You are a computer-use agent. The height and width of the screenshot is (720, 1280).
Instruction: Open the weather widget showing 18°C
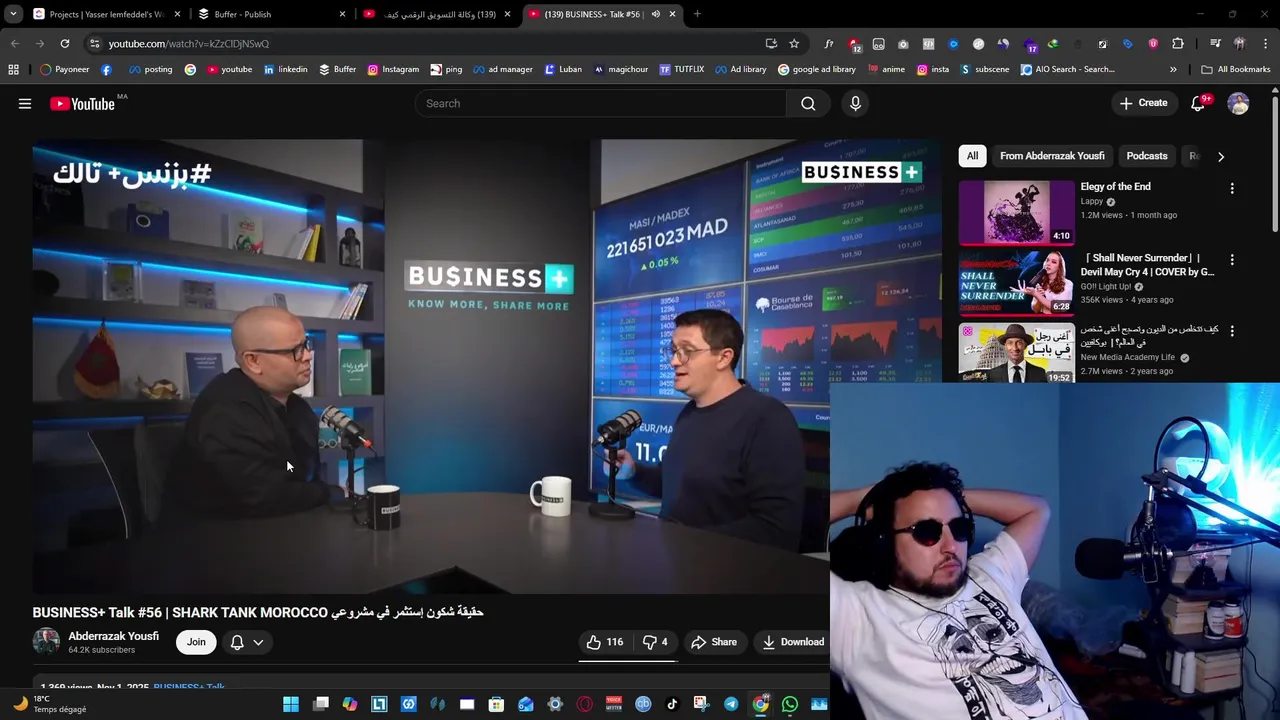[x=50, y=704]
